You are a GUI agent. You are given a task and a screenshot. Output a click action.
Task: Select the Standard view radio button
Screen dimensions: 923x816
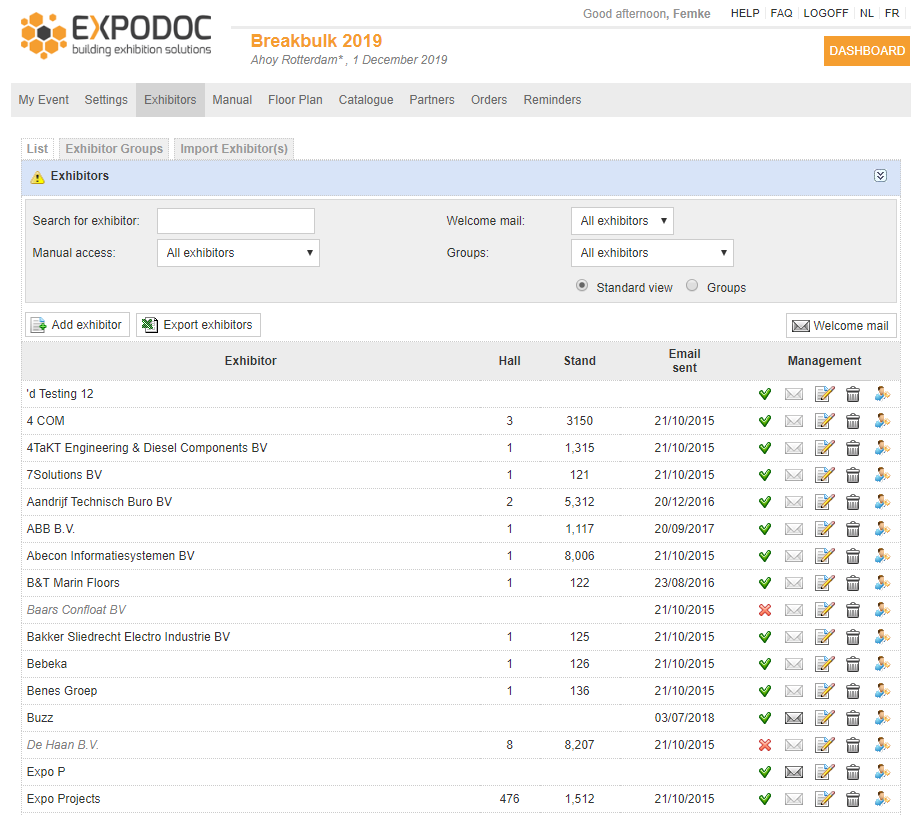point(582,286)
